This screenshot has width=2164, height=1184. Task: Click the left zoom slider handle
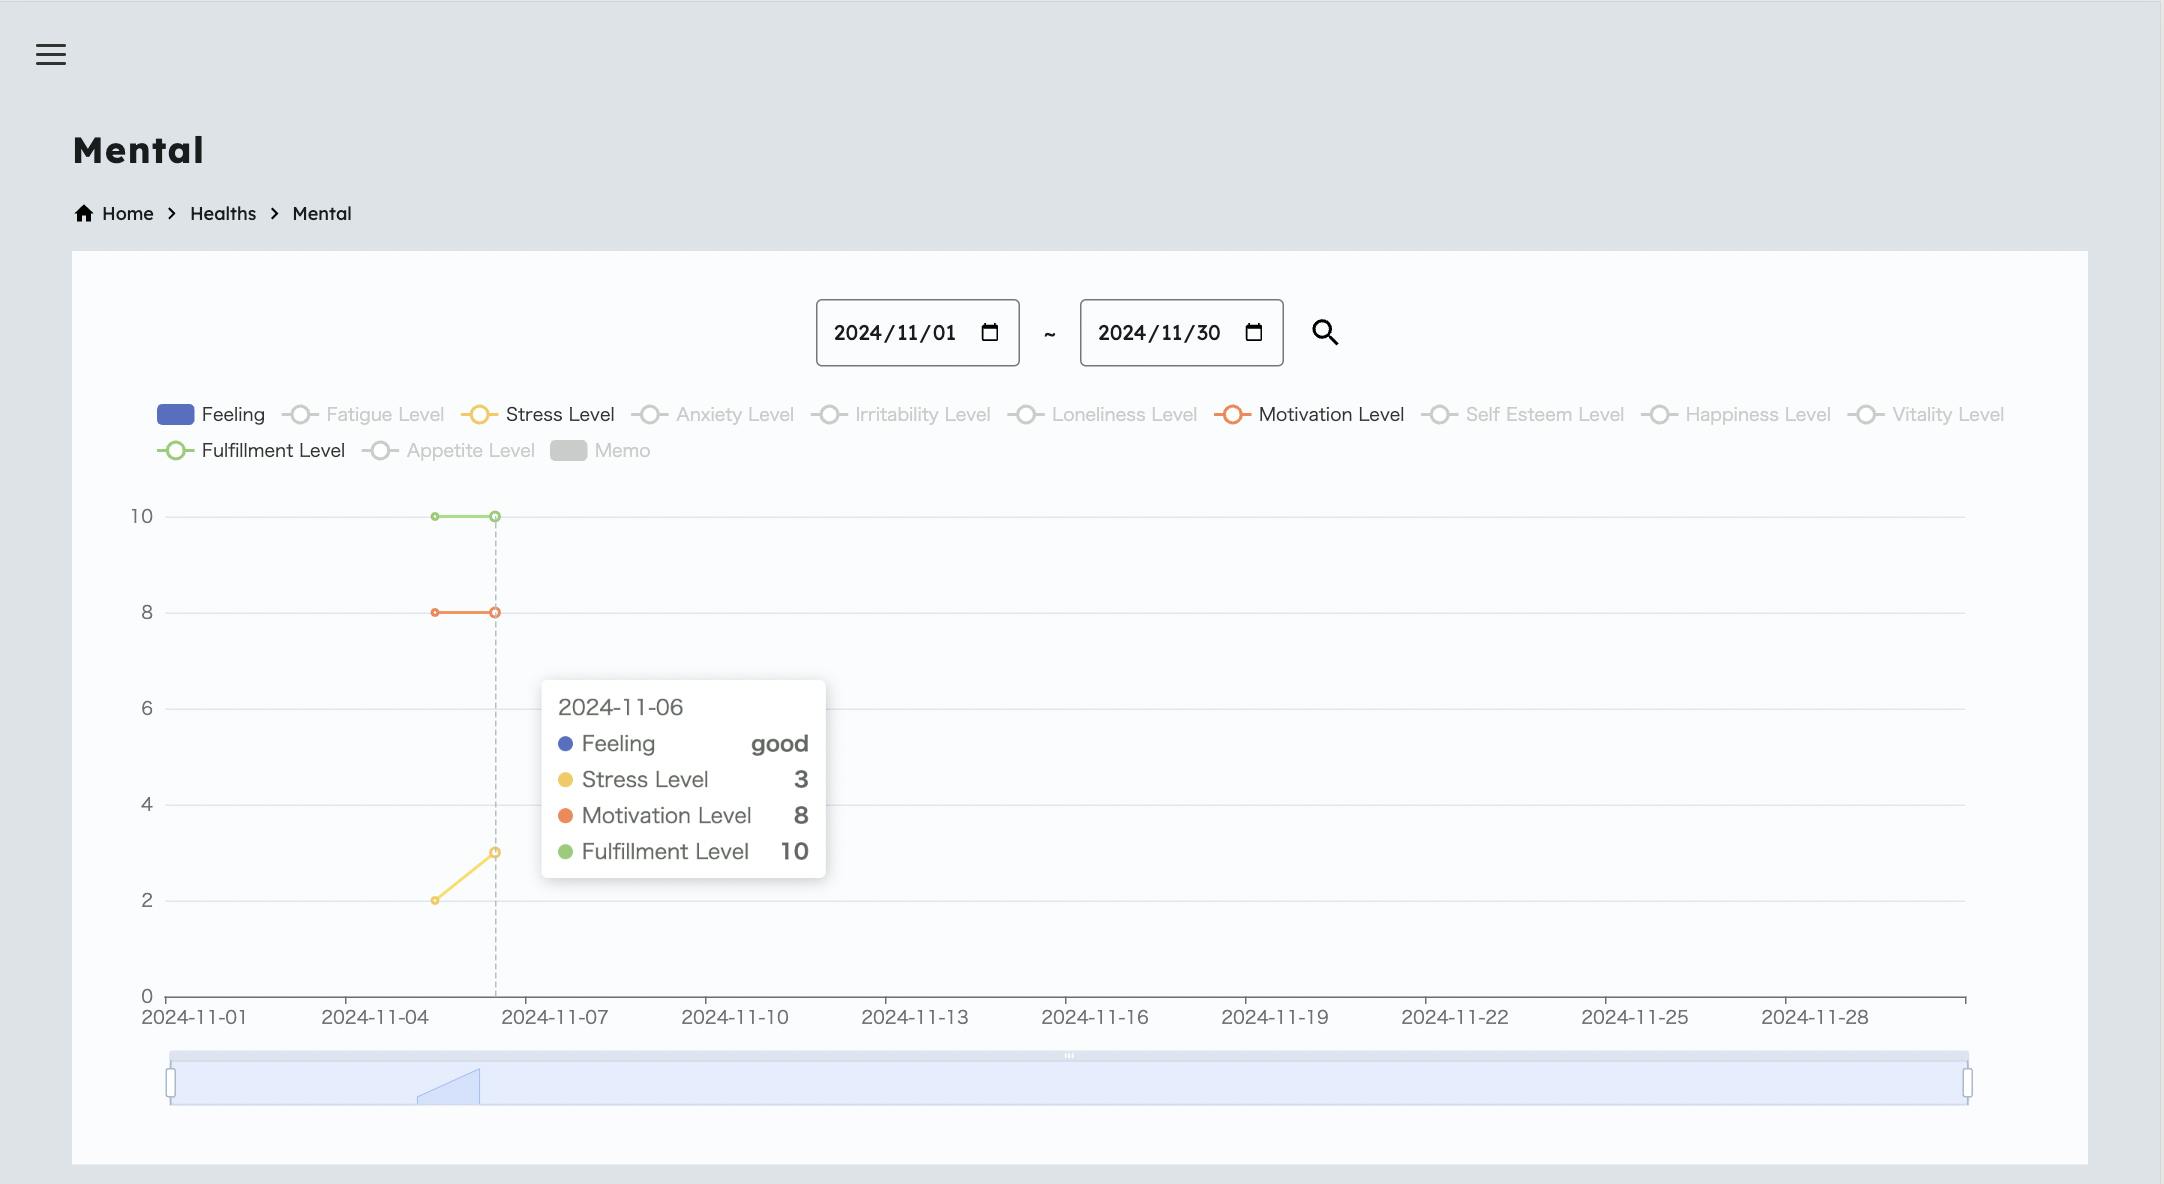(171, 1083)
